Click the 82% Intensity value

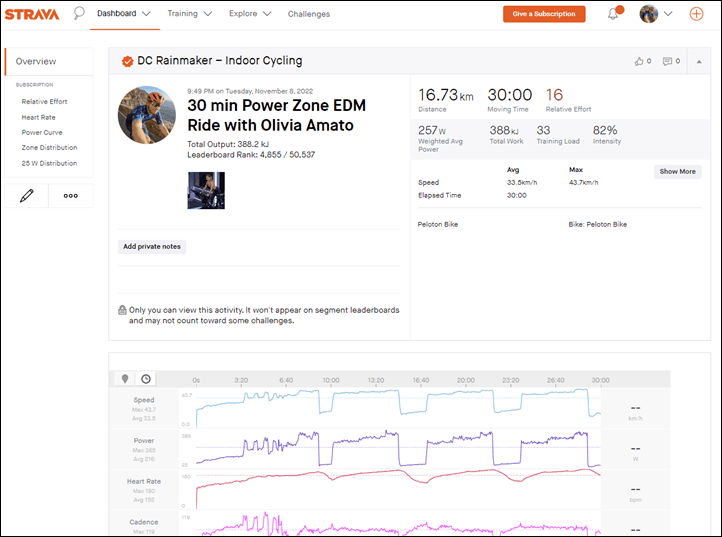click(x=605, y=130)
